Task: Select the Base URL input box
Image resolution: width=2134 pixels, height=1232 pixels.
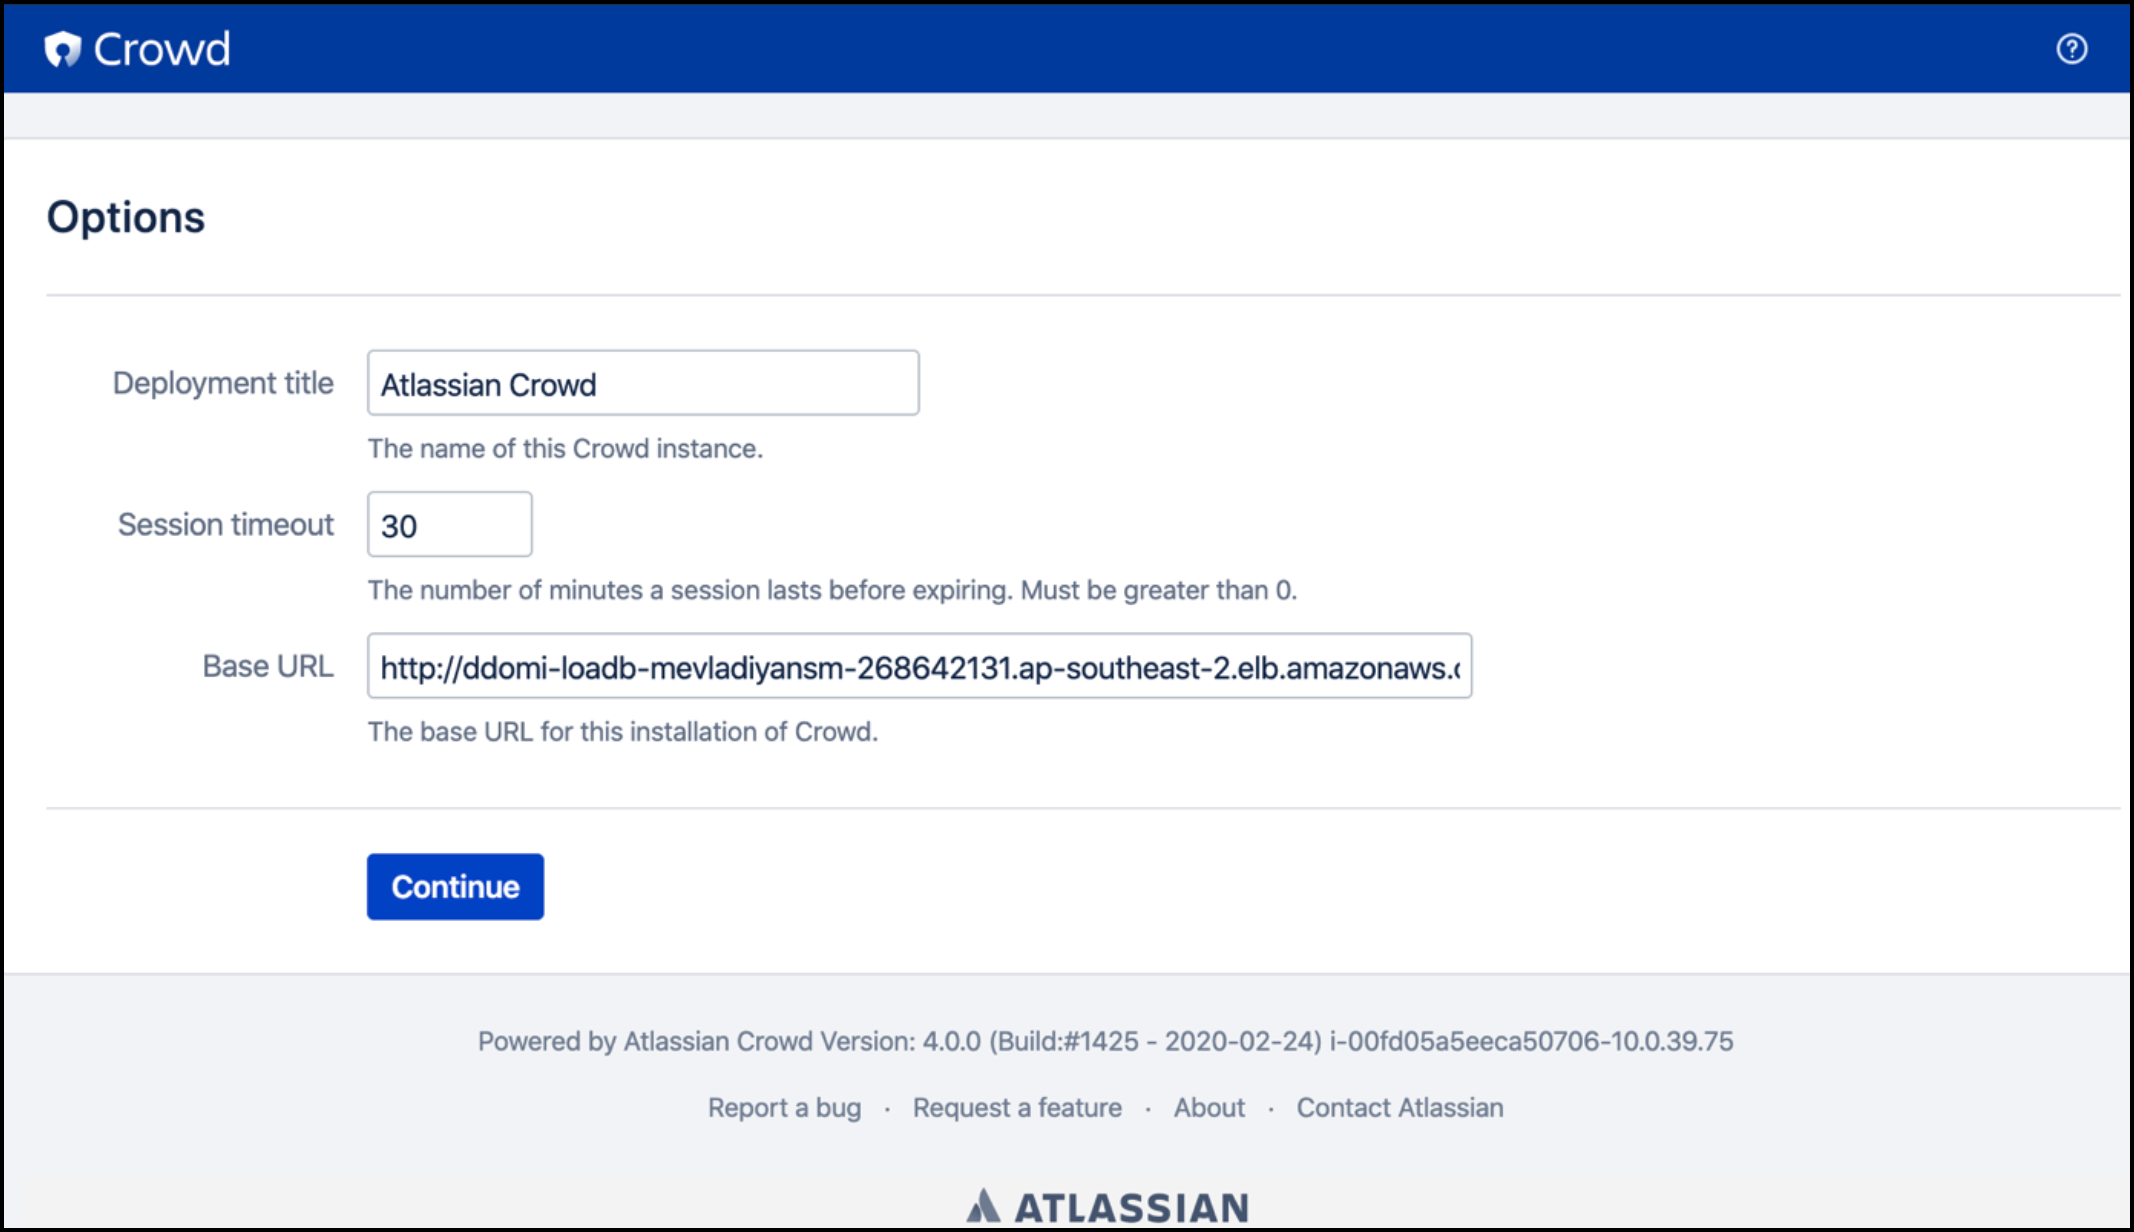Action: (918, 666)
